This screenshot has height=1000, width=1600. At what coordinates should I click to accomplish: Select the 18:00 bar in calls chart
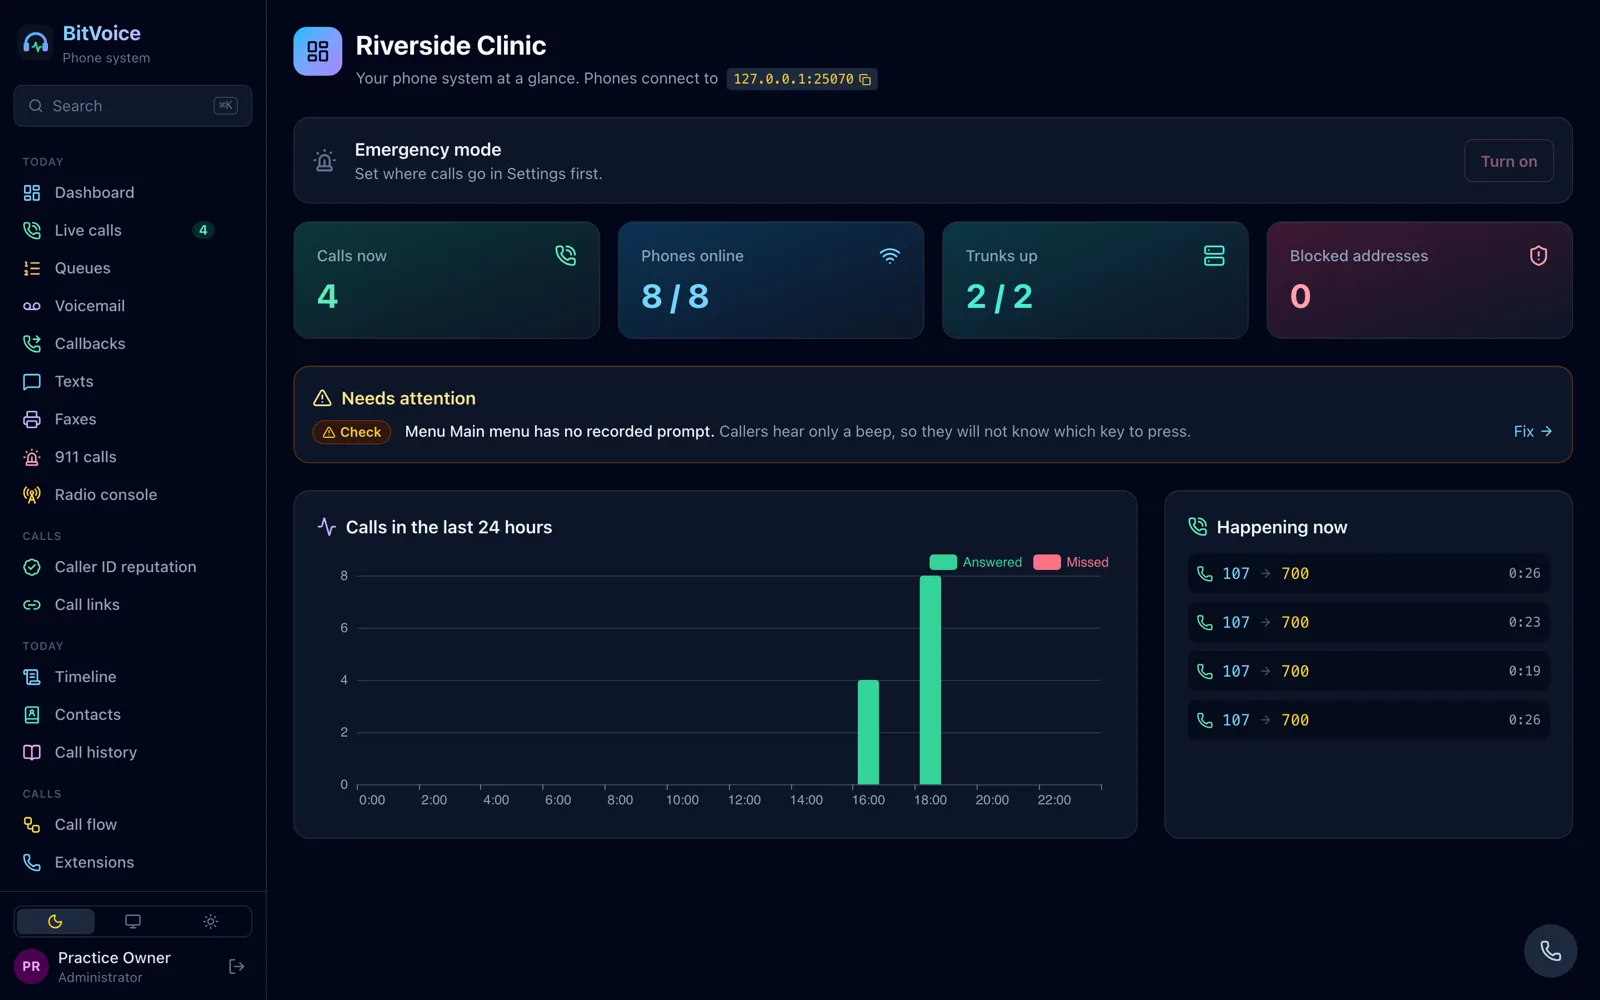tap(930, 680)
